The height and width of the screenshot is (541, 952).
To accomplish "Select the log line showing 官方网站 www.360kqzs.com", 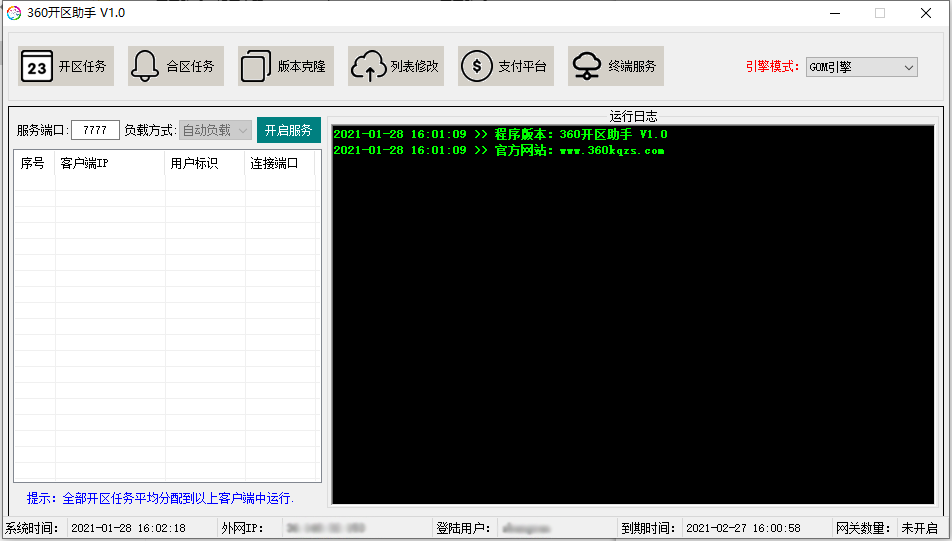I will (x=498, y=151).
